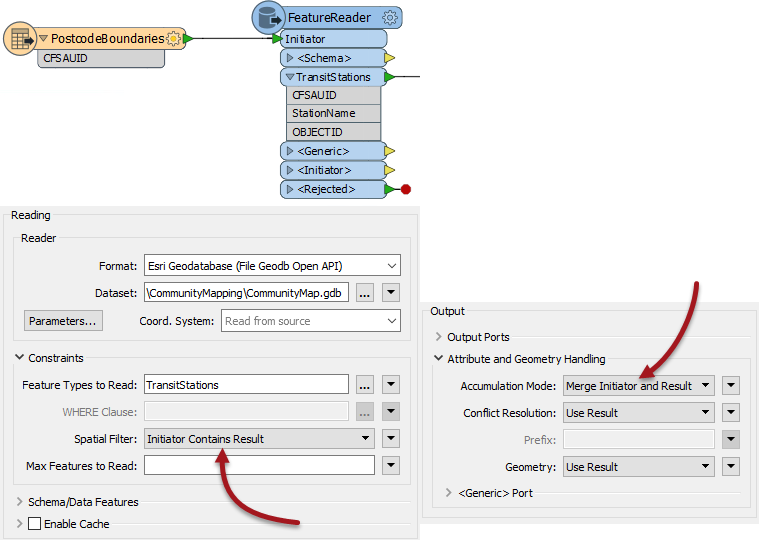Browse for Dataset with the ellipsis button
The image size is (759, 540).
[365, 293]
